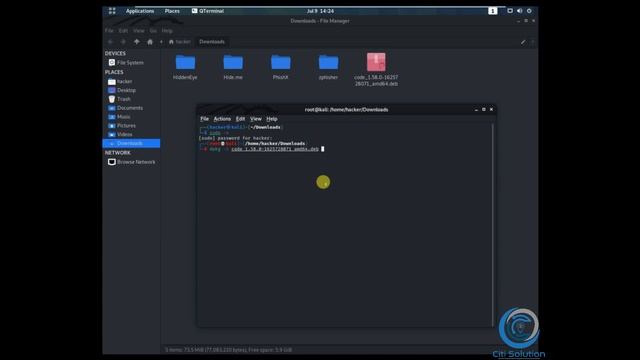This screenshot has width=640, height=360.
Task: Open the File Manager File menu
Action: point(109,31)
